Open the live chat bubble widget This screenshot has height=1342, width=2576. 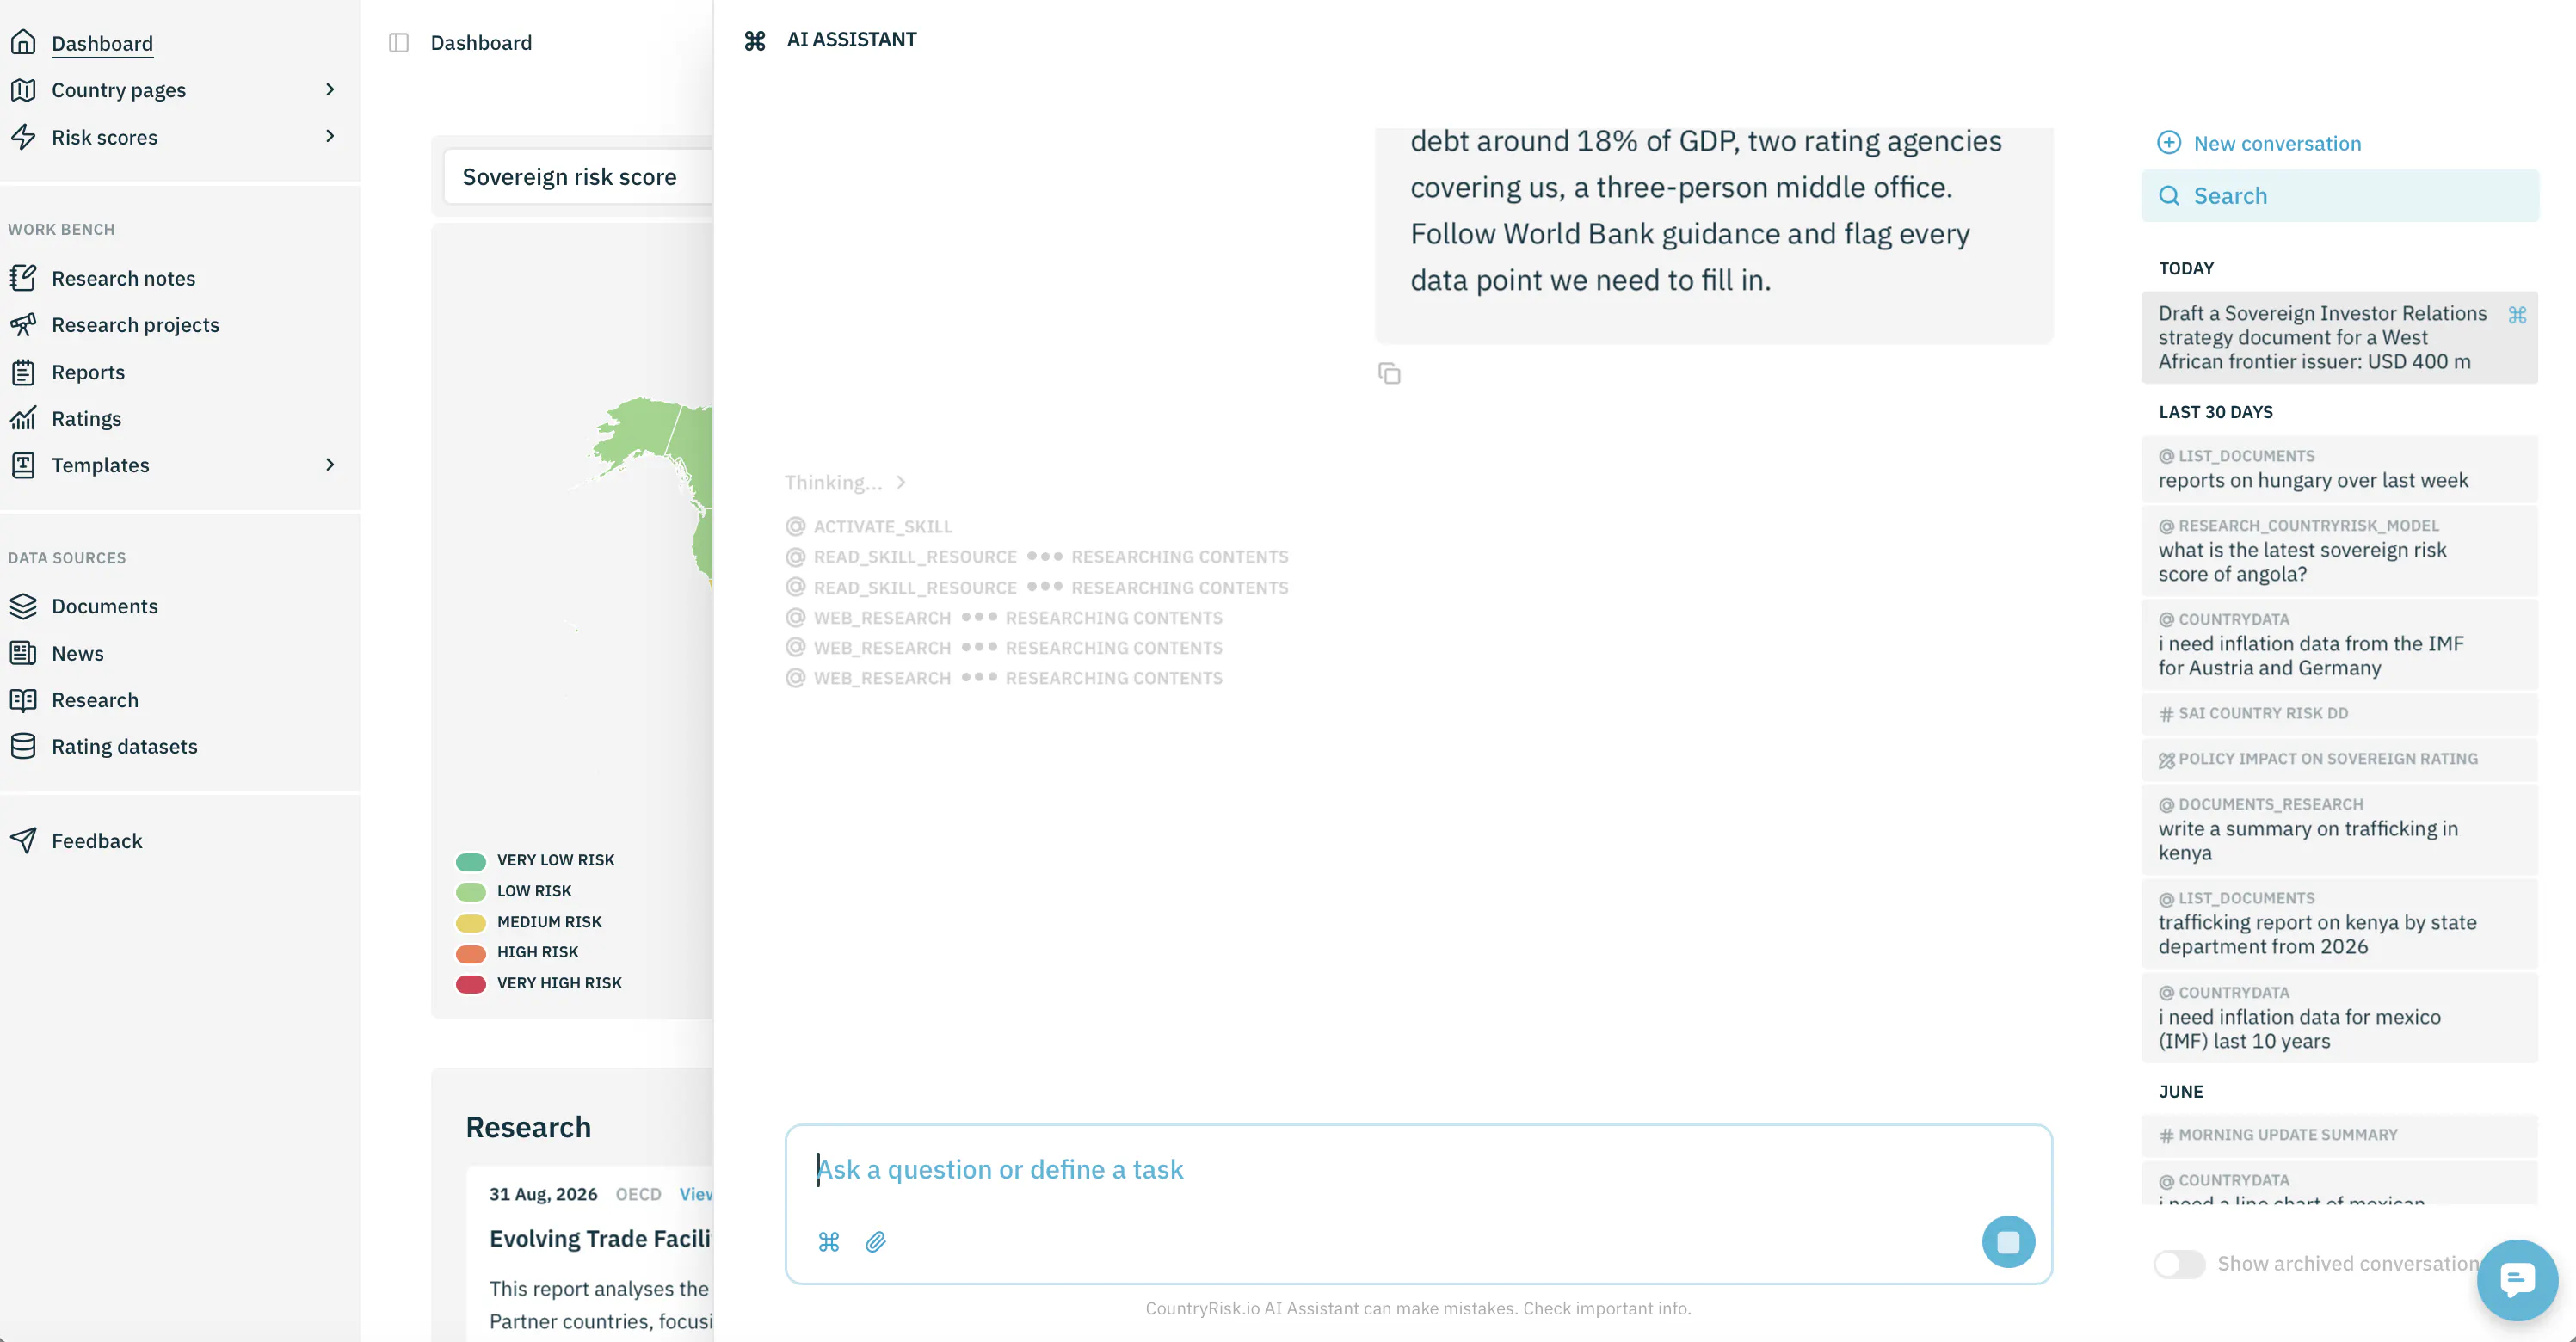[2516, 1279]
